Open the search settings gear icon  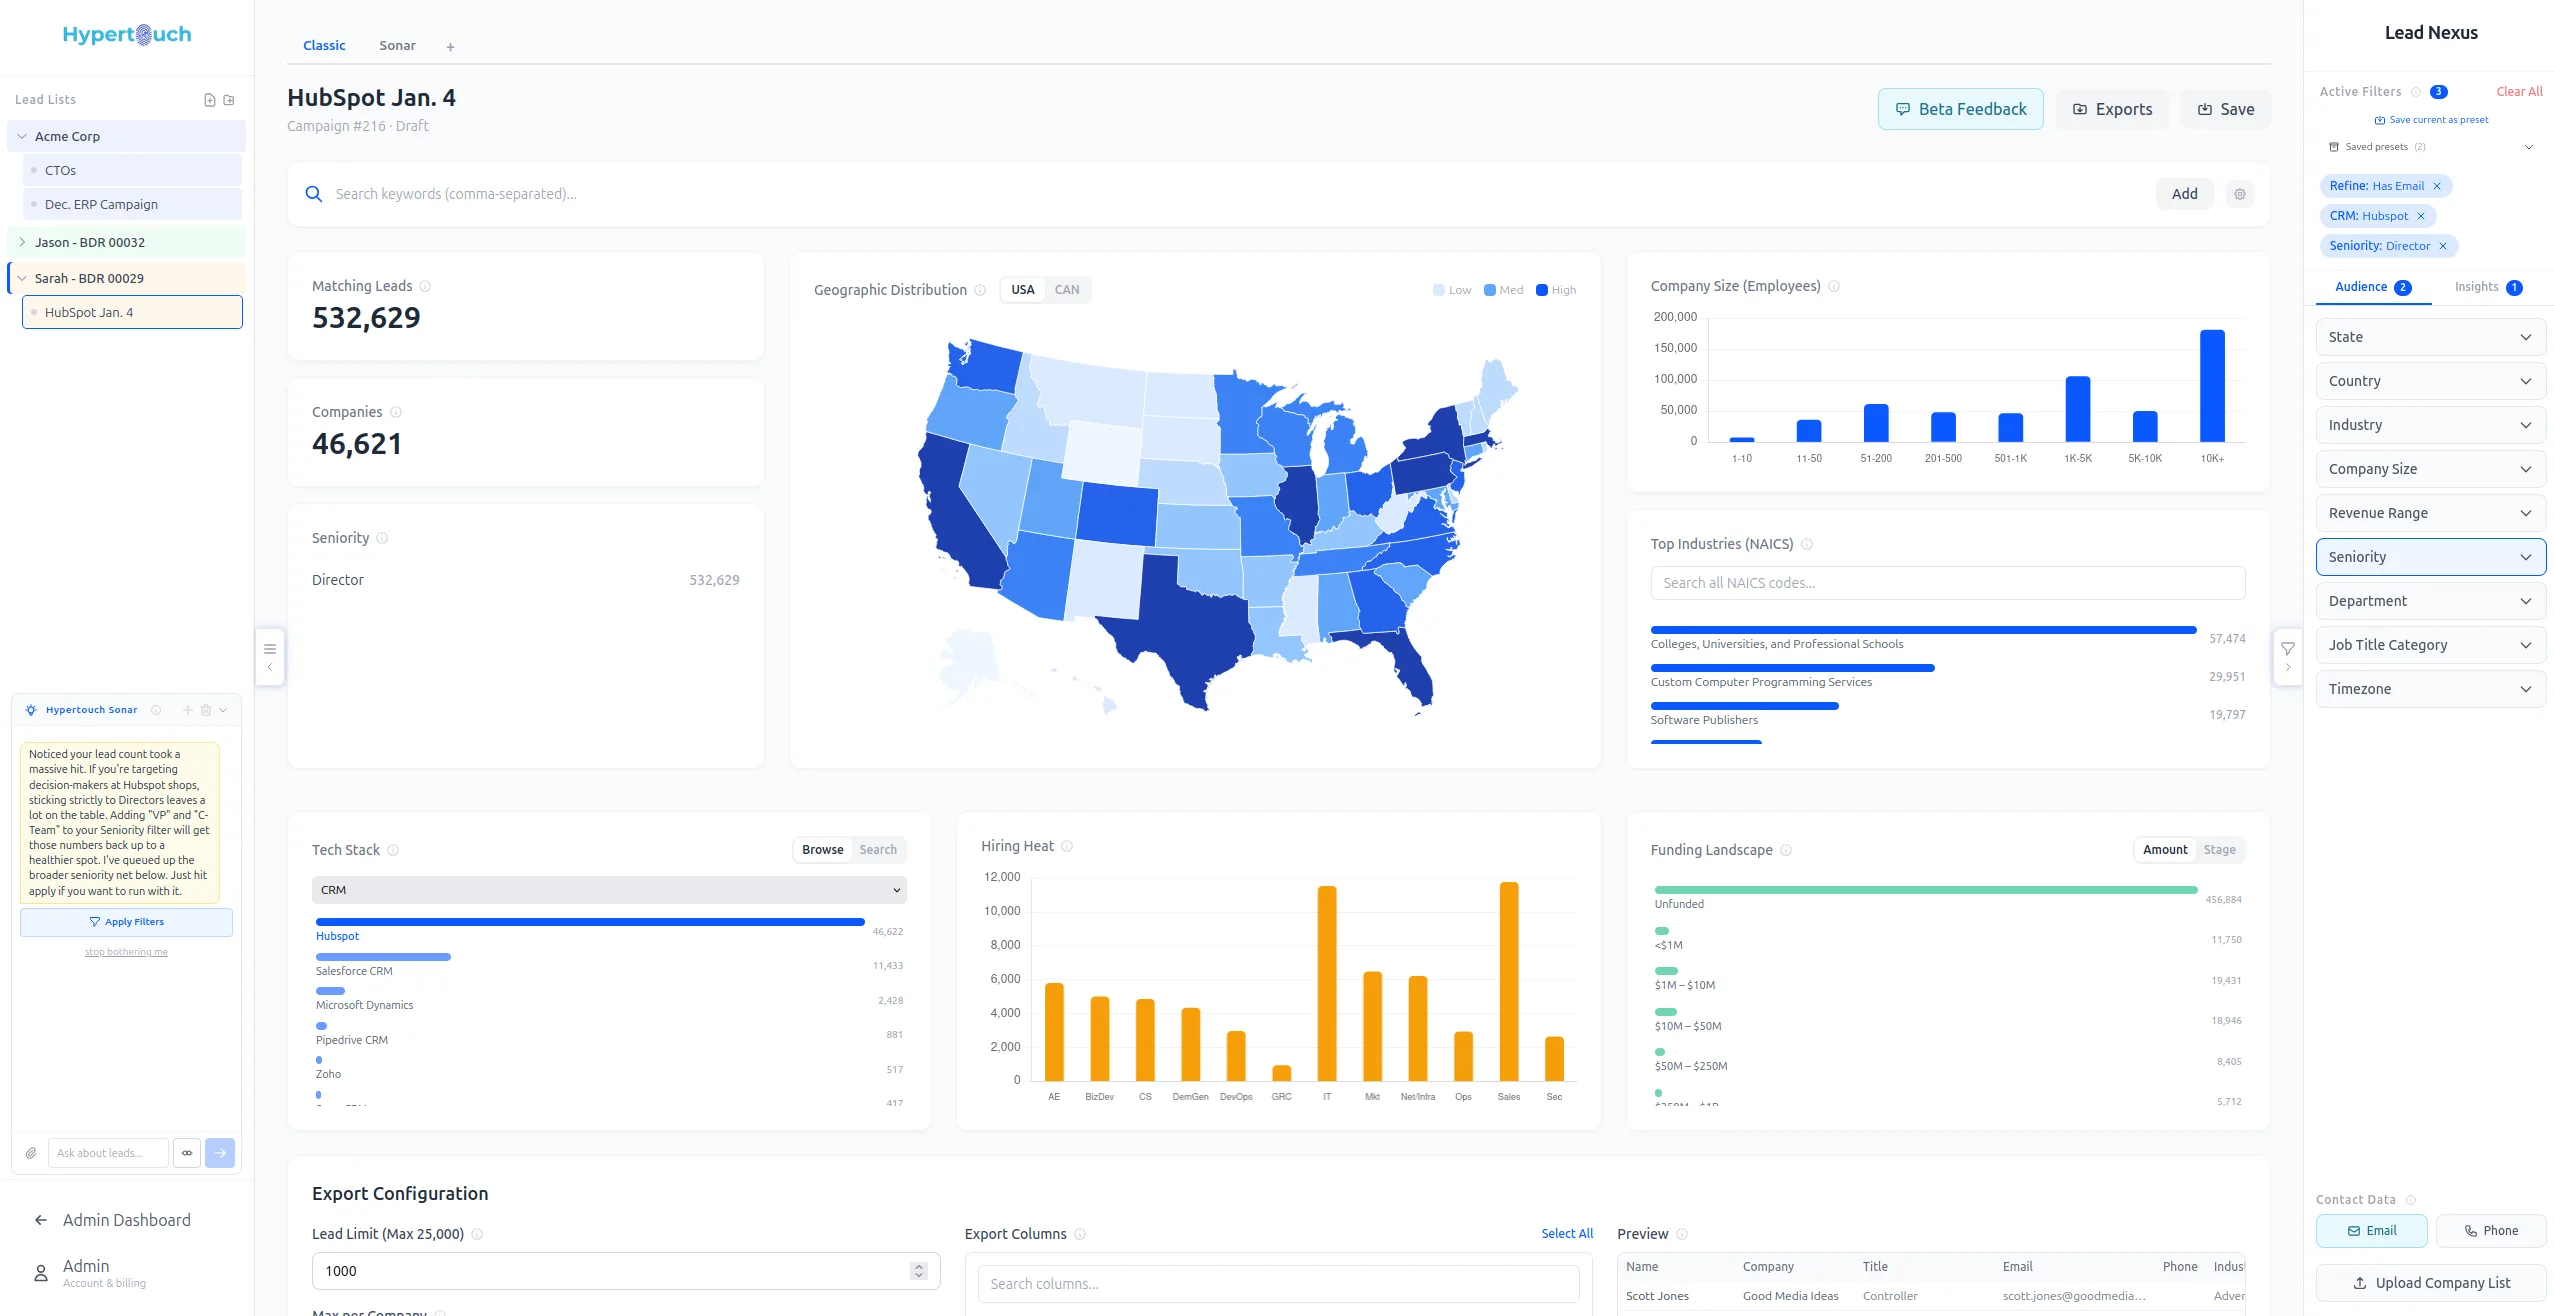click(2240, 194)
